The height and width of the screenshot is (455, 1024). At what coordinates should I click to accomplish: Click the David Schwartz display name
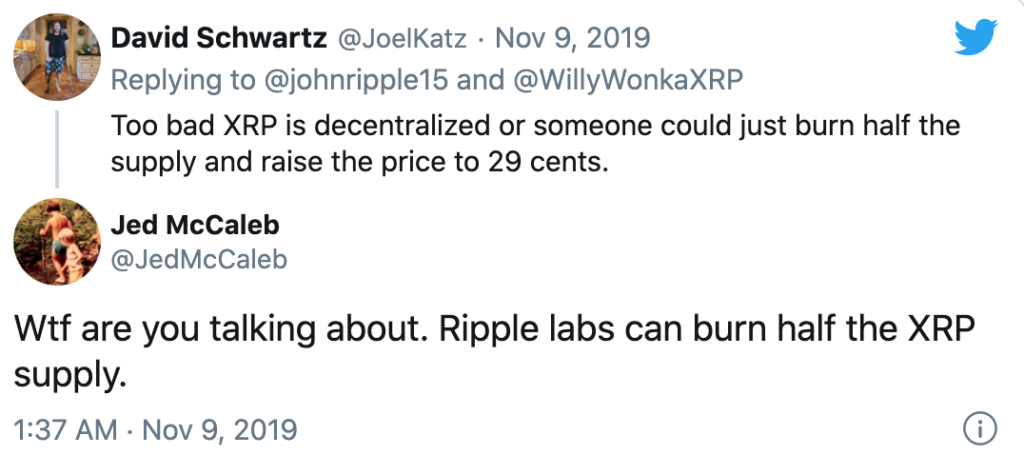[219, 38]
